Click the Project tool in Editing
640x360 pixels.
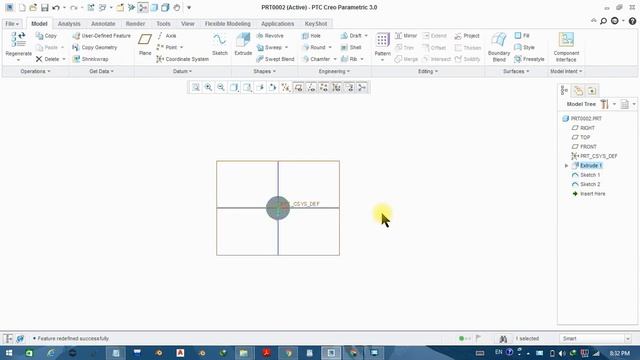click(467, 36)
